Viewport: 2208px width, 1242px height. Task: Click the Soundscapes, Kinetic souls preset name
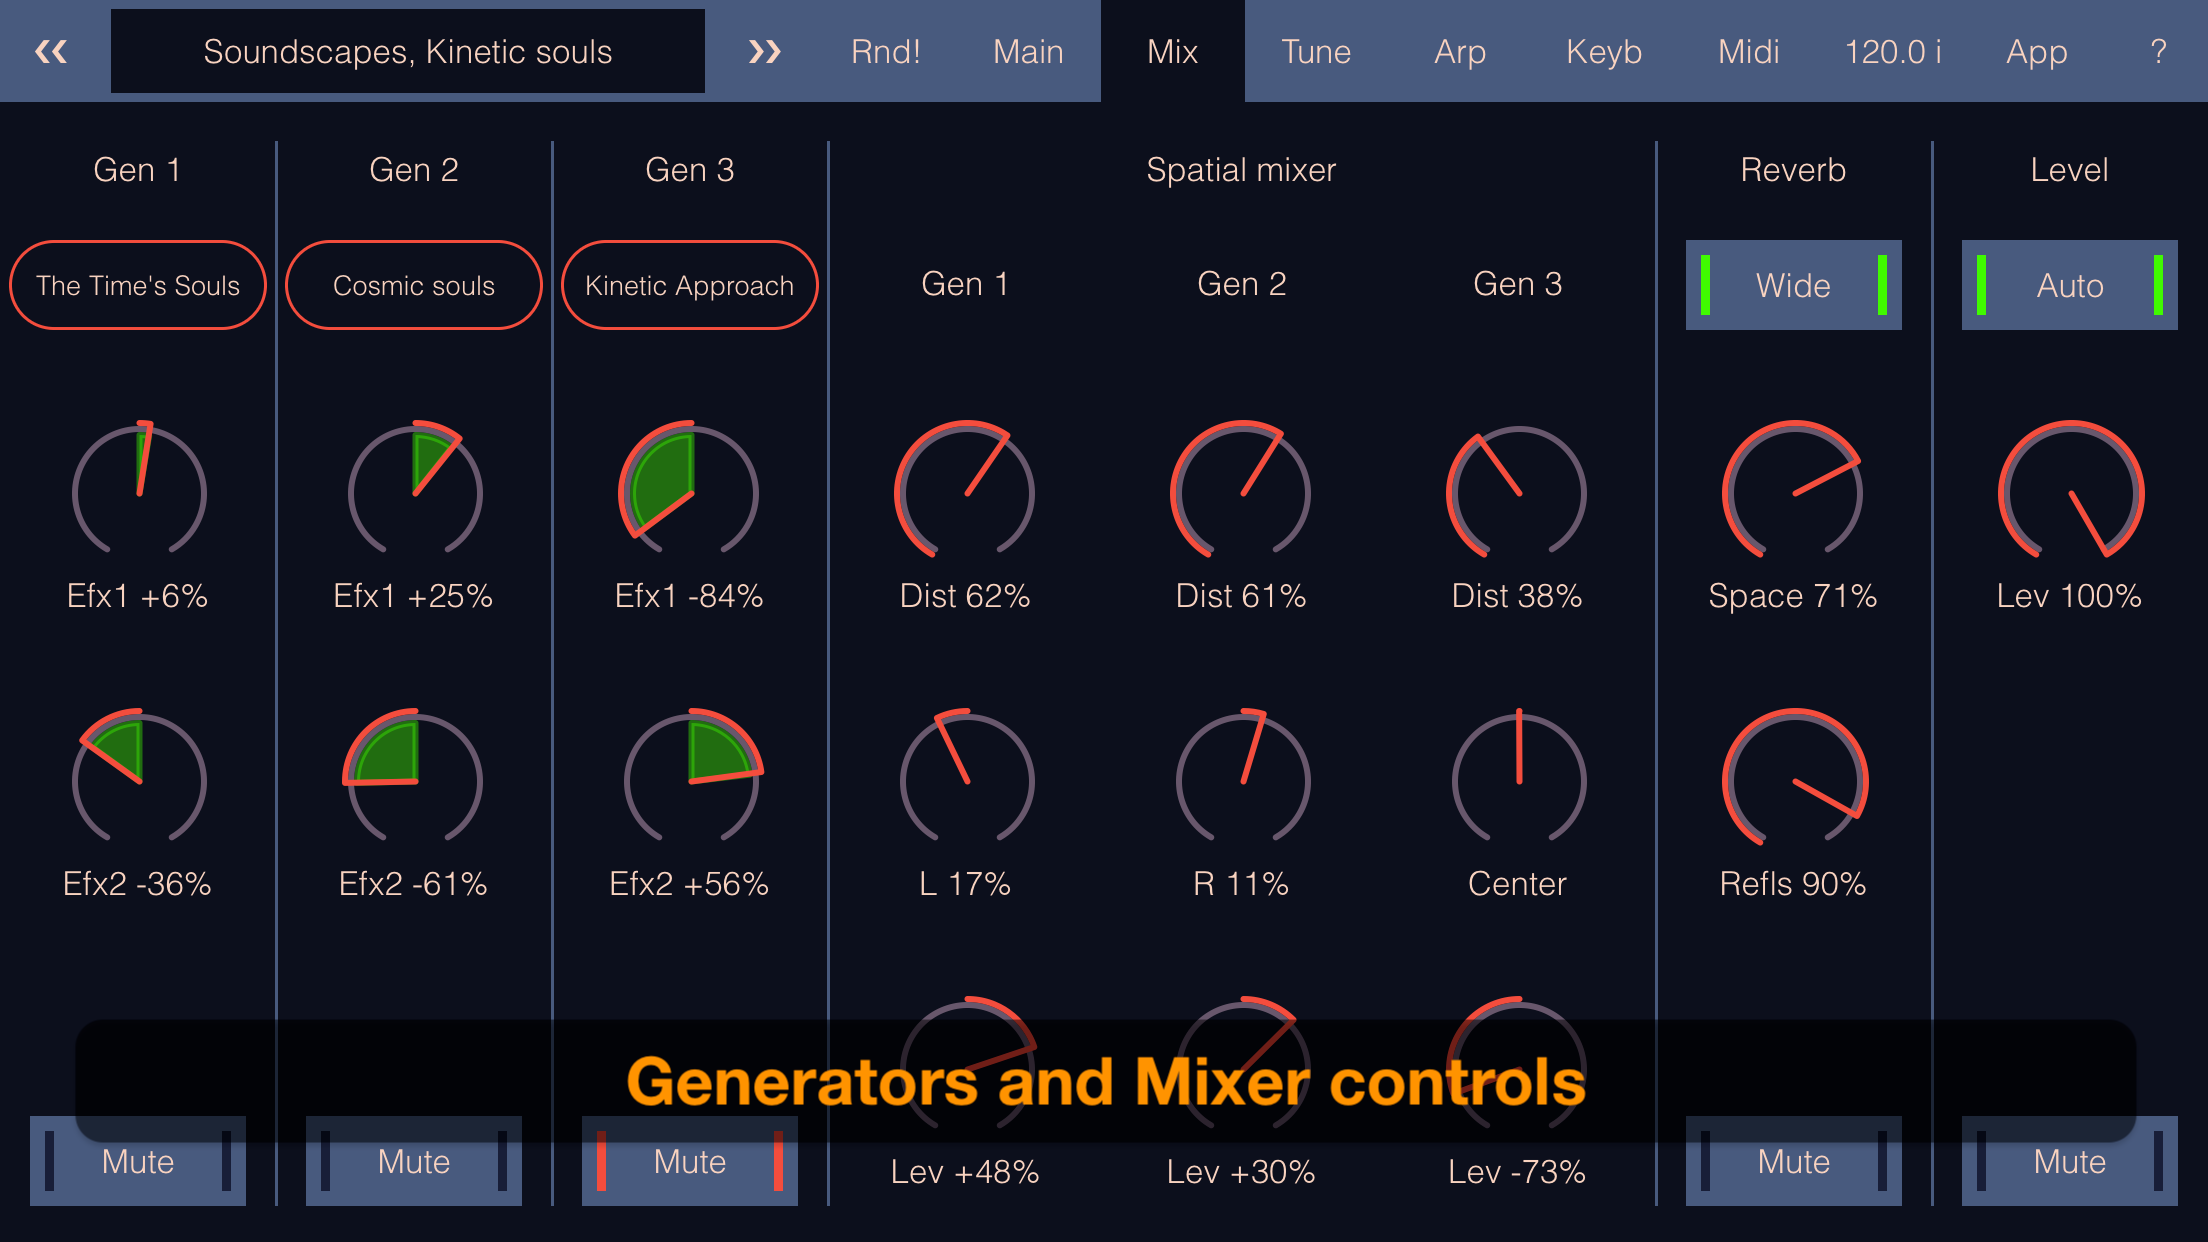pyautogui.click(x=408, y=51)
